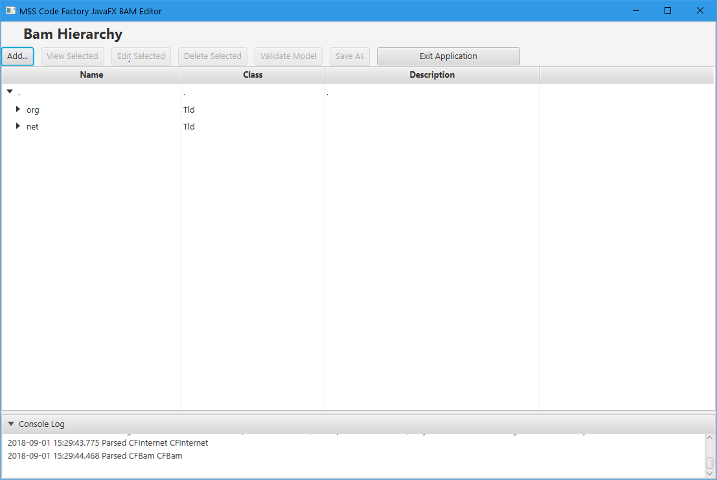717x480 pixels.
Task: Maximize the BAM Editor window
Action: click(667, 10)
